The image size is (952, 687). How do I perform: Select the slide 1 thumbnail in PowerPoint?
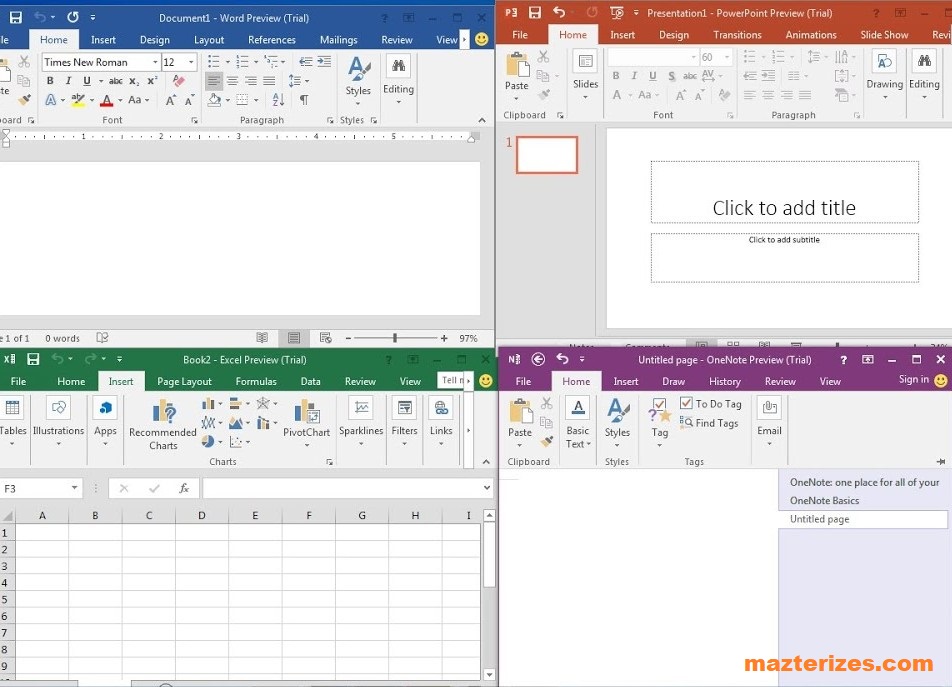tap(546, 155)
